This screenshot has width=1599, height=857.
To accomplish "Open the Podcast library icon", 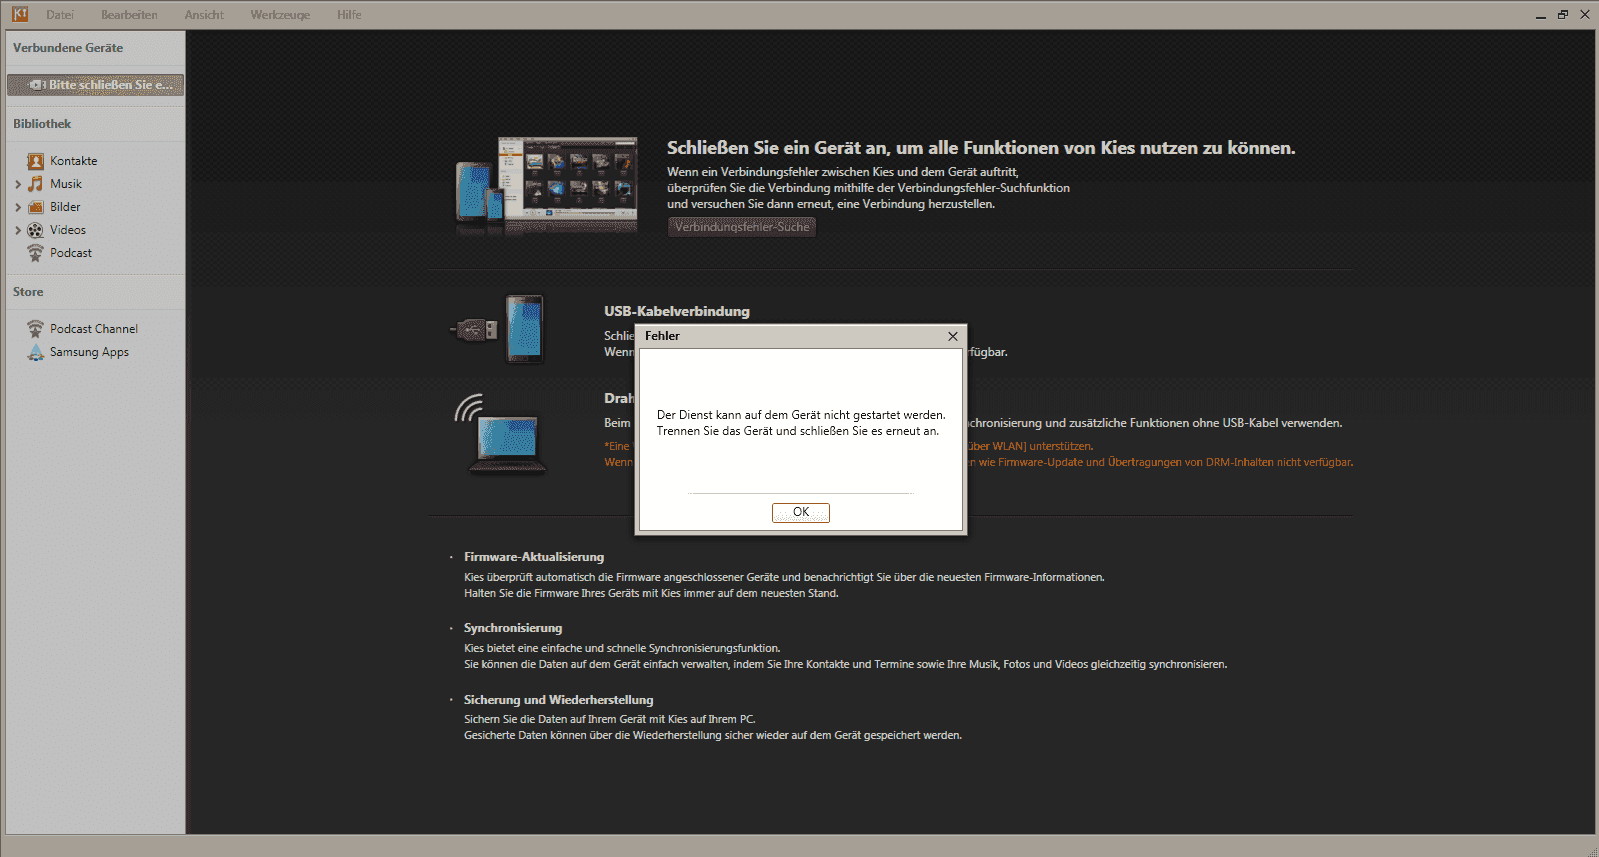I will (36, 253).
